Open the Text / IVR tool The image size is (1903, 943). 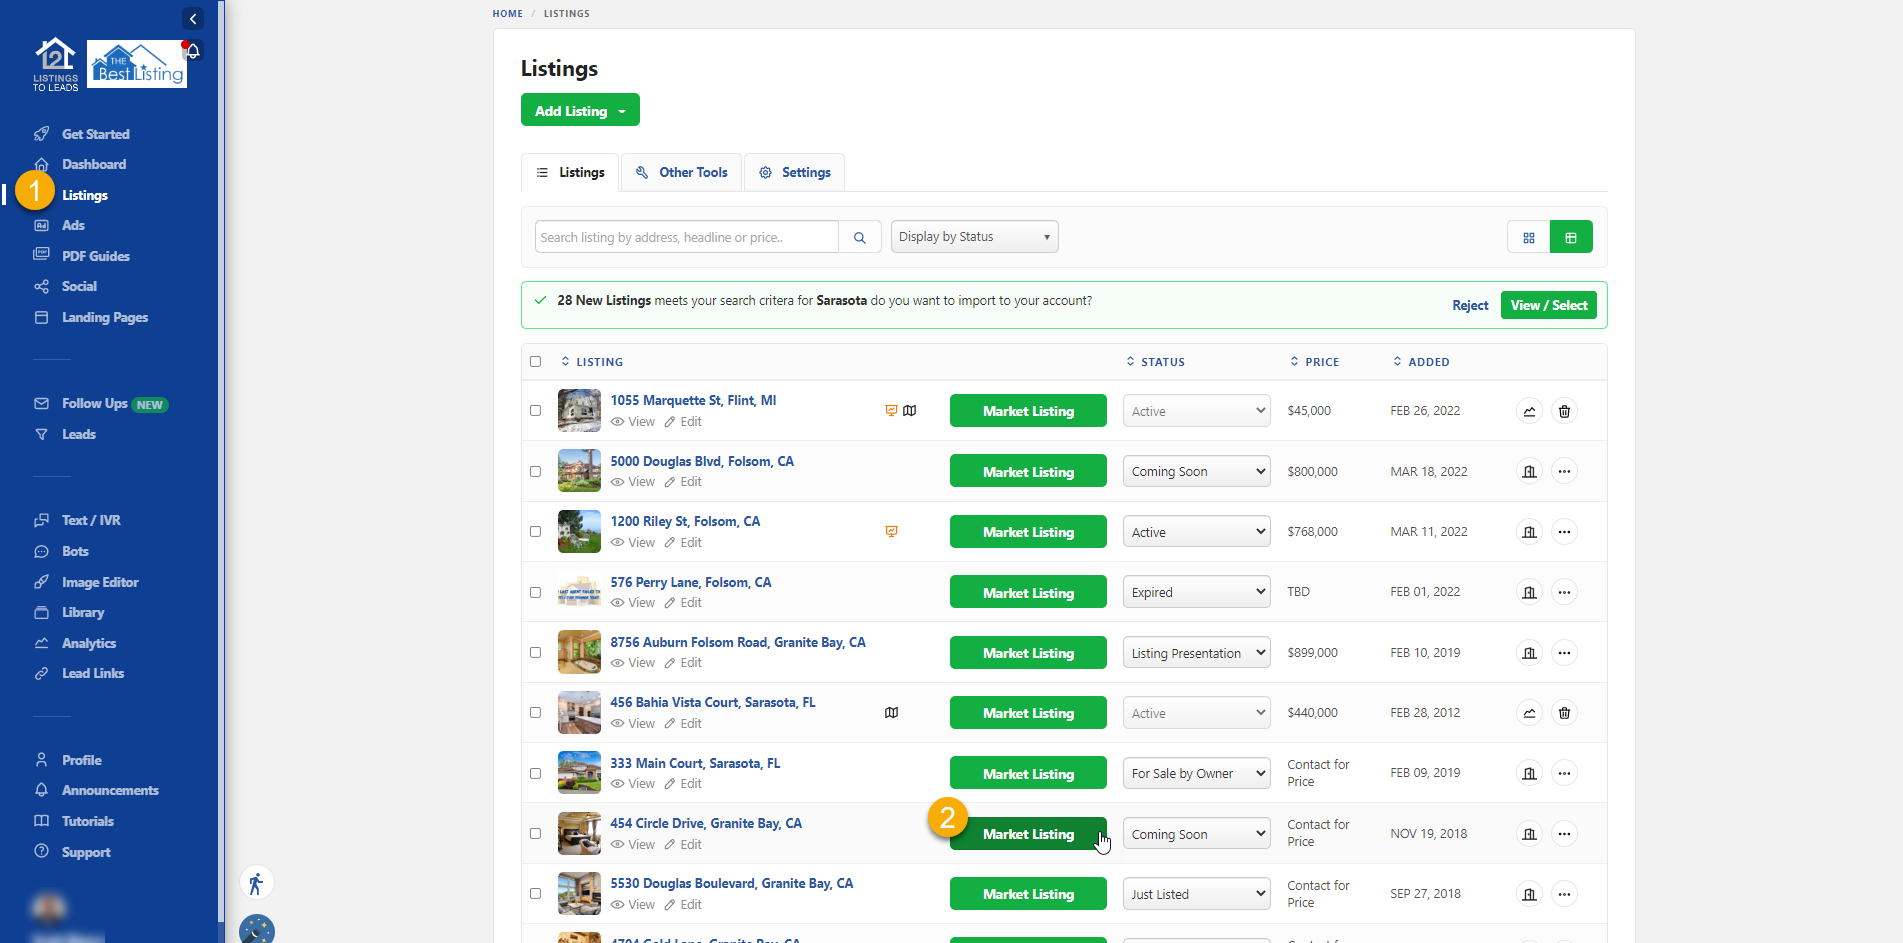tap(89, 520)
